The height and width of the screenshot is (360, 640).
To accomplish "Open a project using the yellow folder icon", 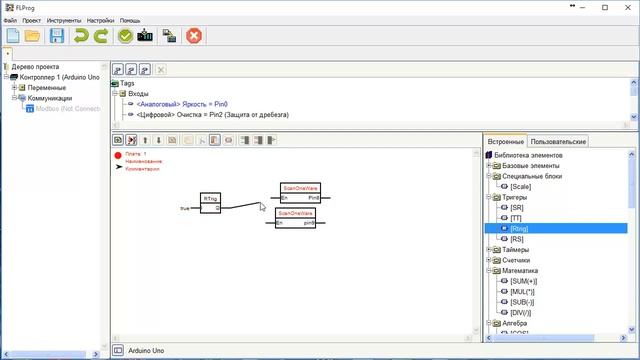I will click(32, 36).
